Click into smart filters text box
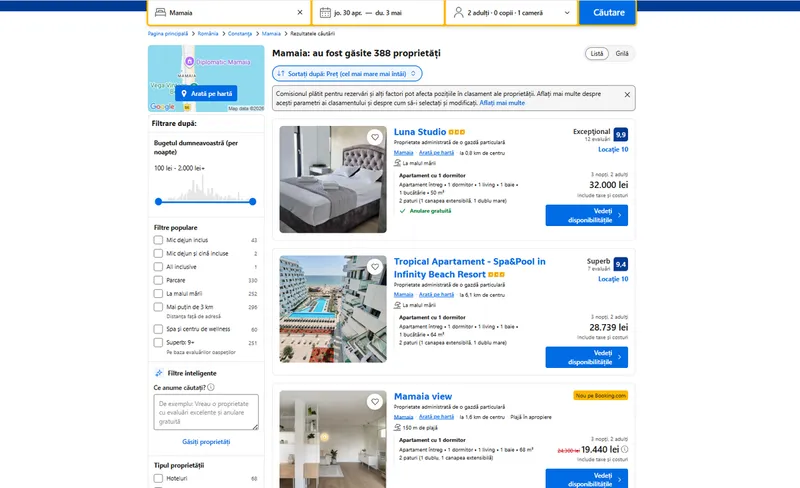 (x=206, y=412)
